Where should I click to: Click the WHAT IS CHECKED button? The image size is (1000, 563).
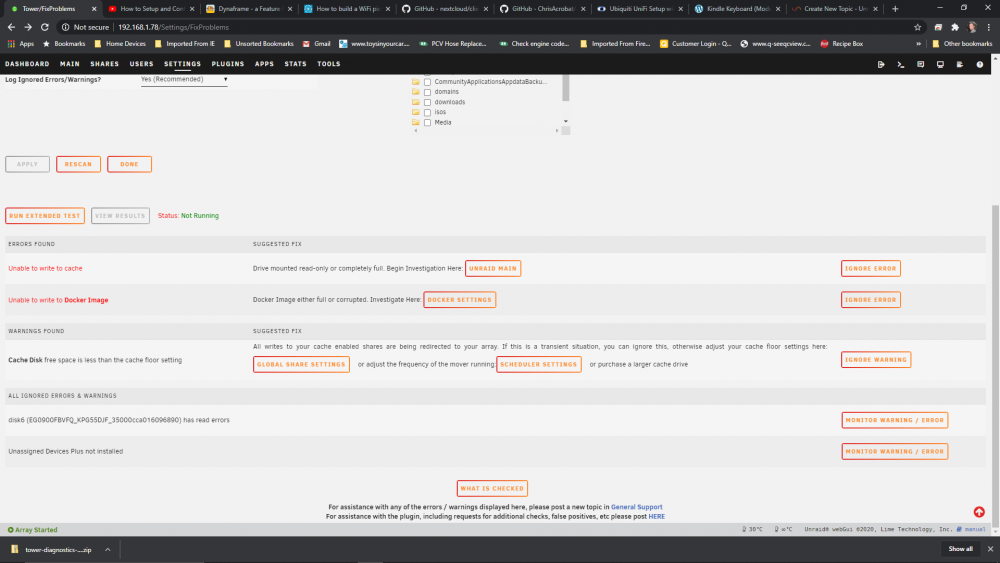coord(492,488)
